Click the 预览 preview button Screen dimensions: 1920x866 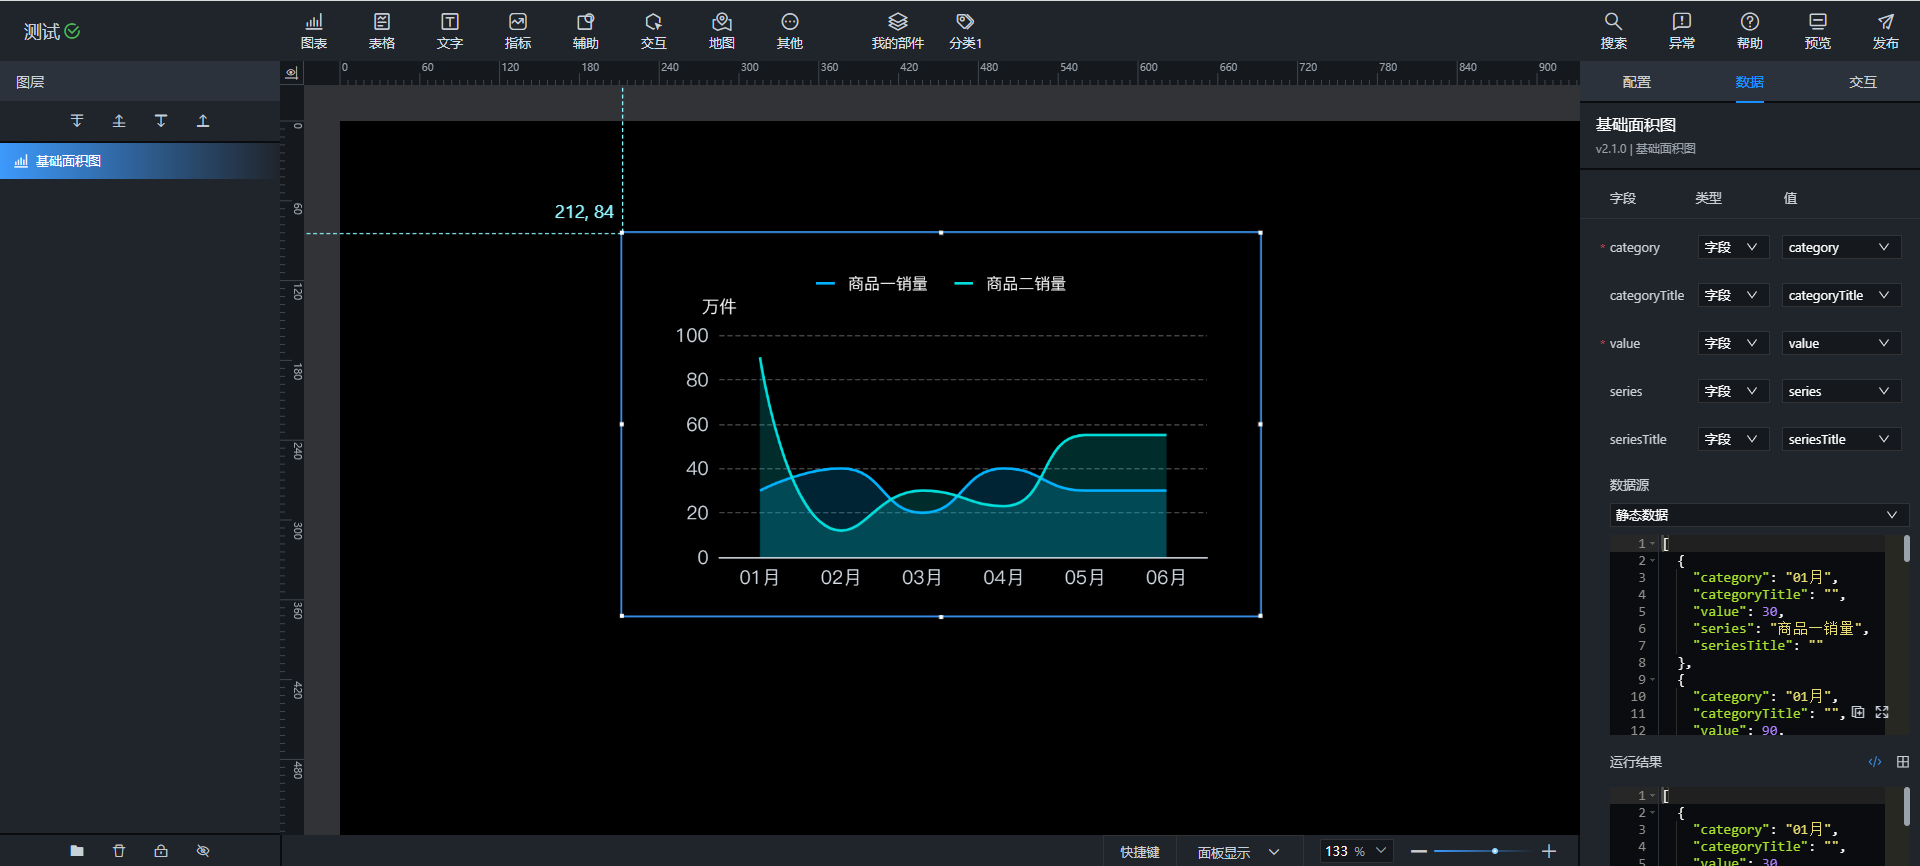pos(1817,30)
